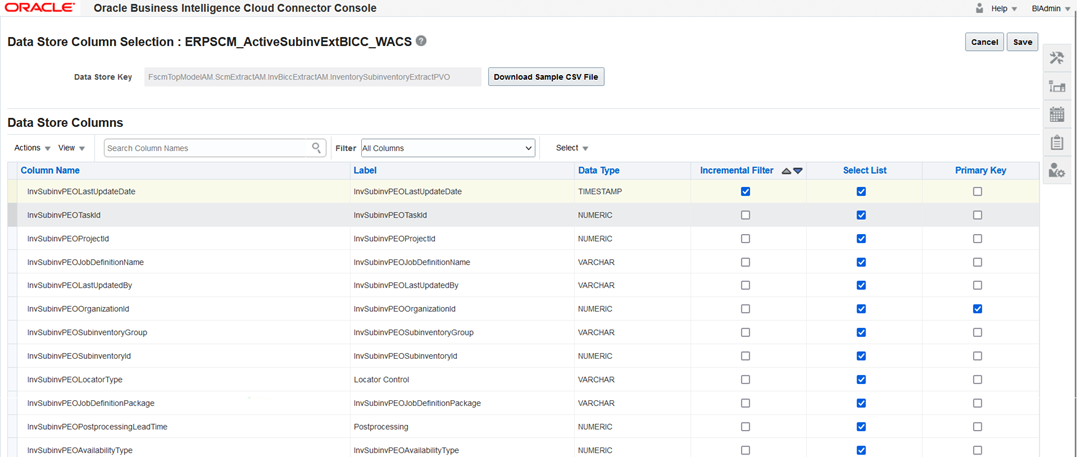
Task: Sort by Column Name header
Action: 49,170
